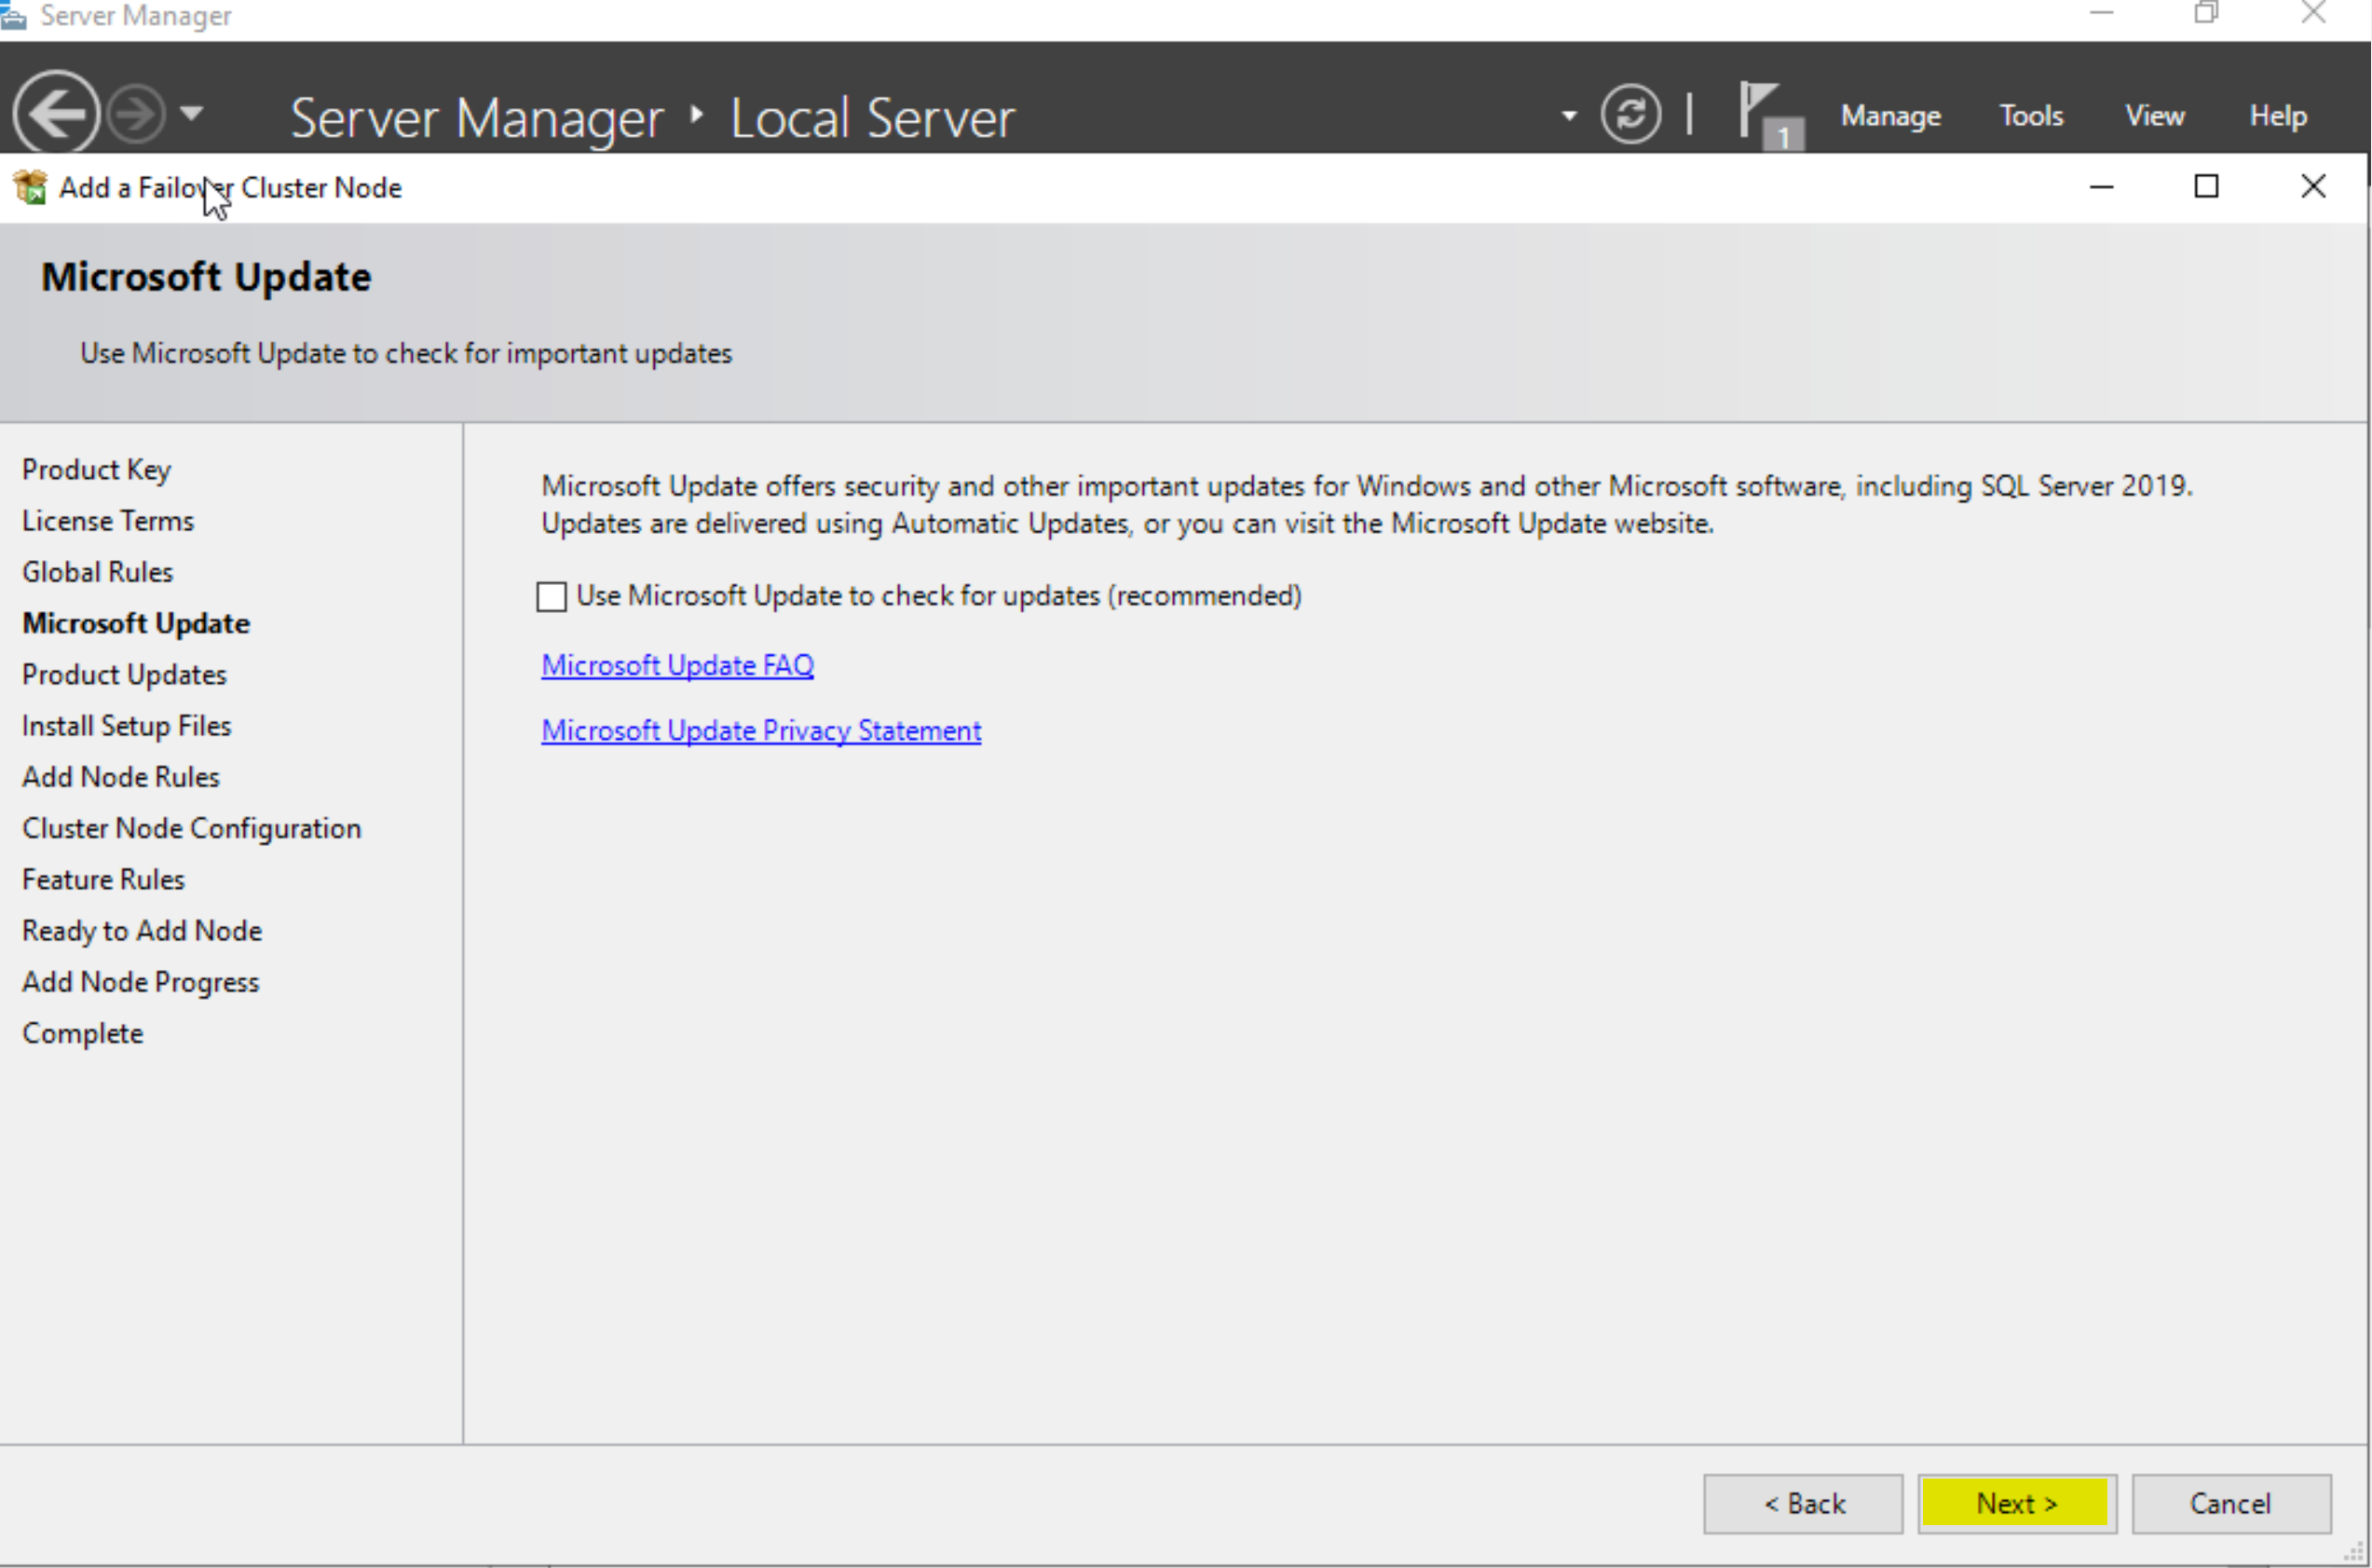Click the refresh icon in Server Manager header

click(1630, 114)
